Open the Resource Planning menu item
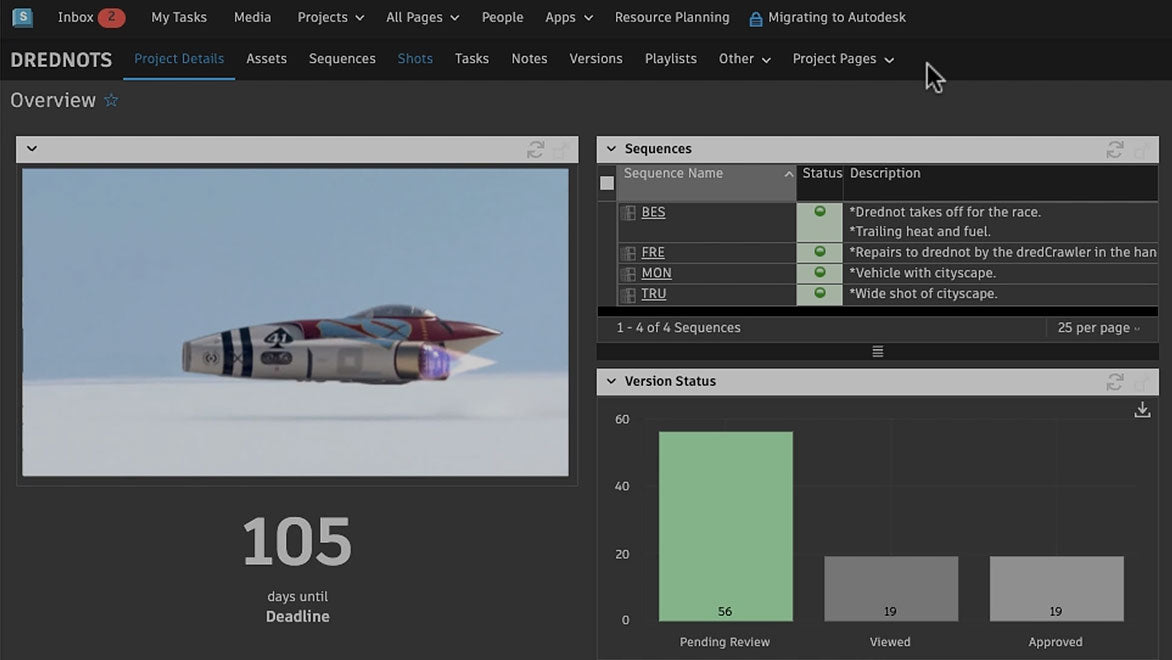Screen dimensions: 1172x660 pos(671,18)
